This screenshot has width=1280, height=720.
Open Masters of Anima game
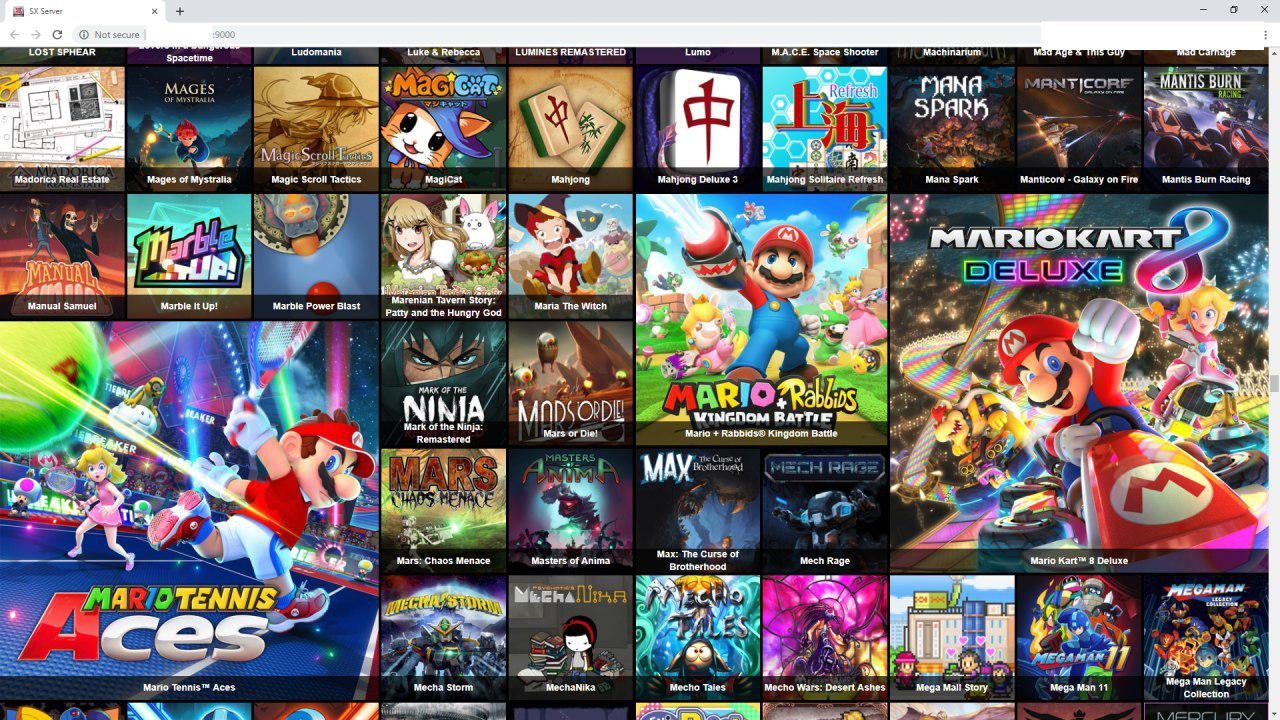571,510
